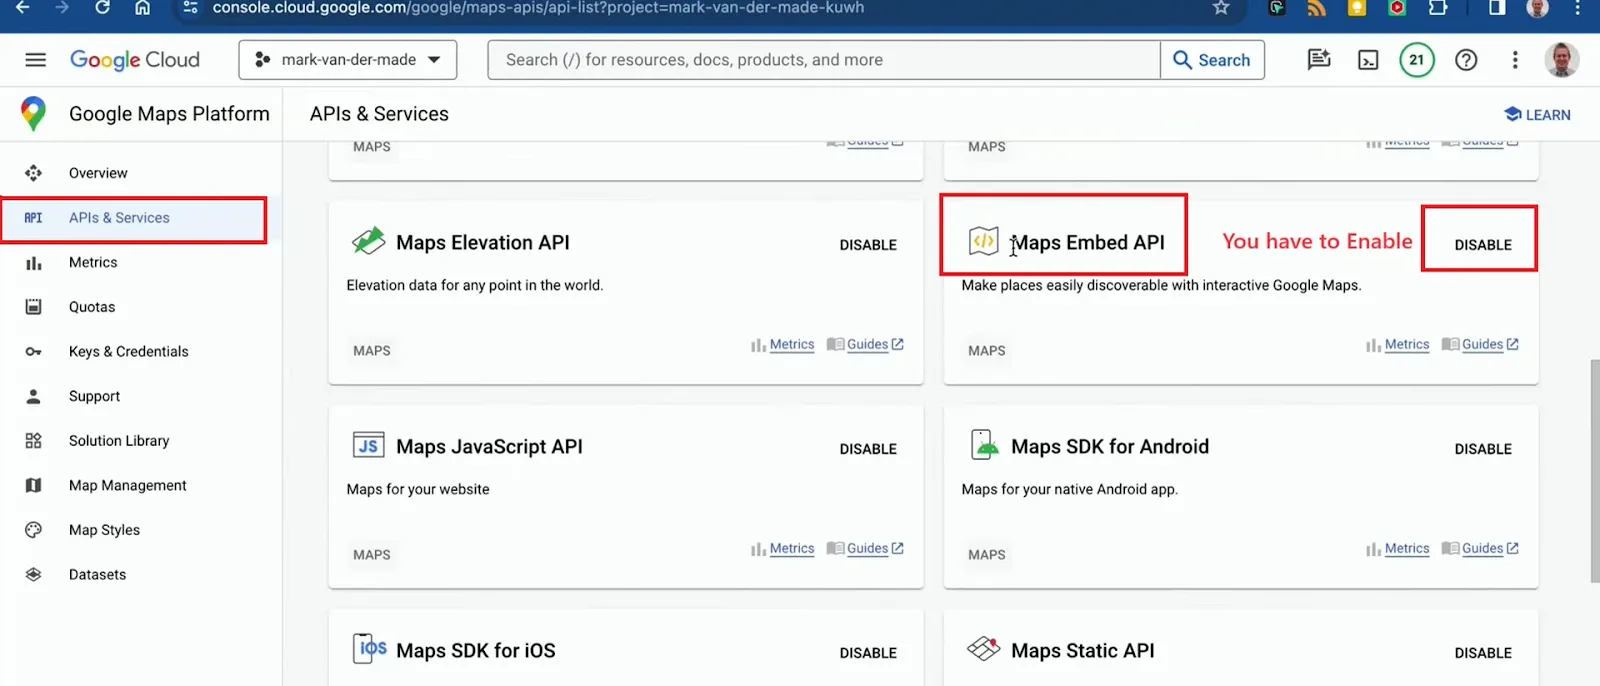The height and width of the screenshot is (686, 1600).
Task: Disable the Maps SDK for Android
Action: [x=1483, y=449]
